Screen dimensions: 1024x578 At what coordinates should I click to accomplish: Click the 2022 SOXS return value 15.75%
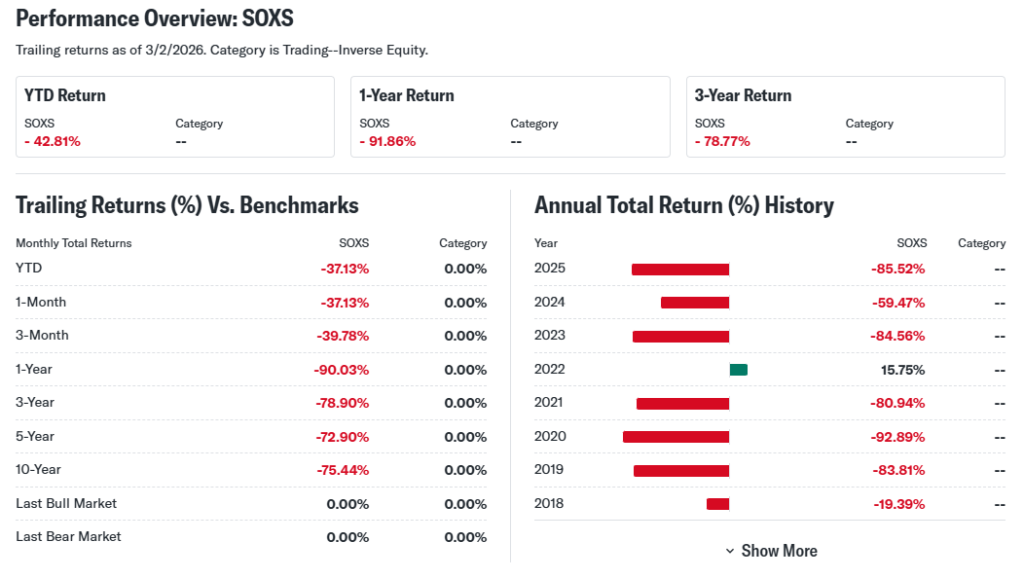point(902,370)
